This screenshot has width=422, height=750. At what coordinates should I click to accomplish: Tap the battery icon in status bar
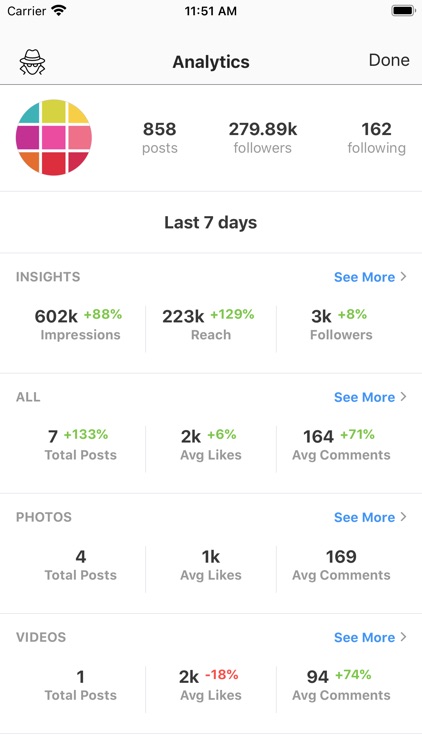tap(403, 11)
